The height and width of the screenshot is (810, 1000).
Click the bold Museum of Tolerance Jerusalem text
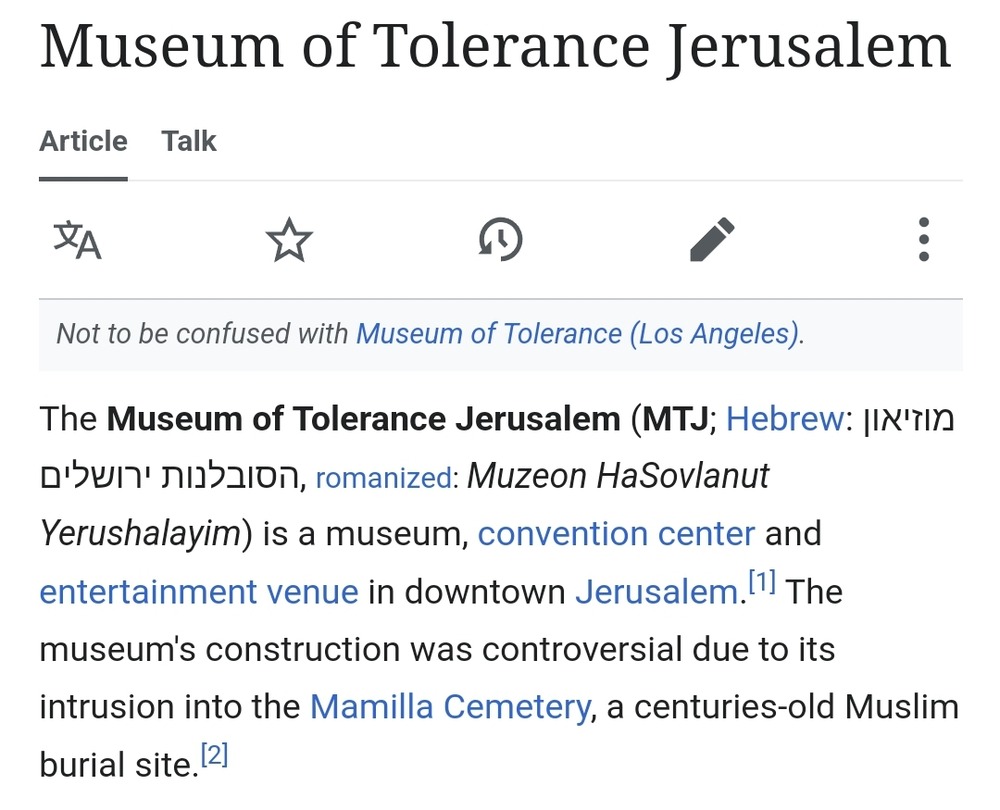[x=363, y=418]
